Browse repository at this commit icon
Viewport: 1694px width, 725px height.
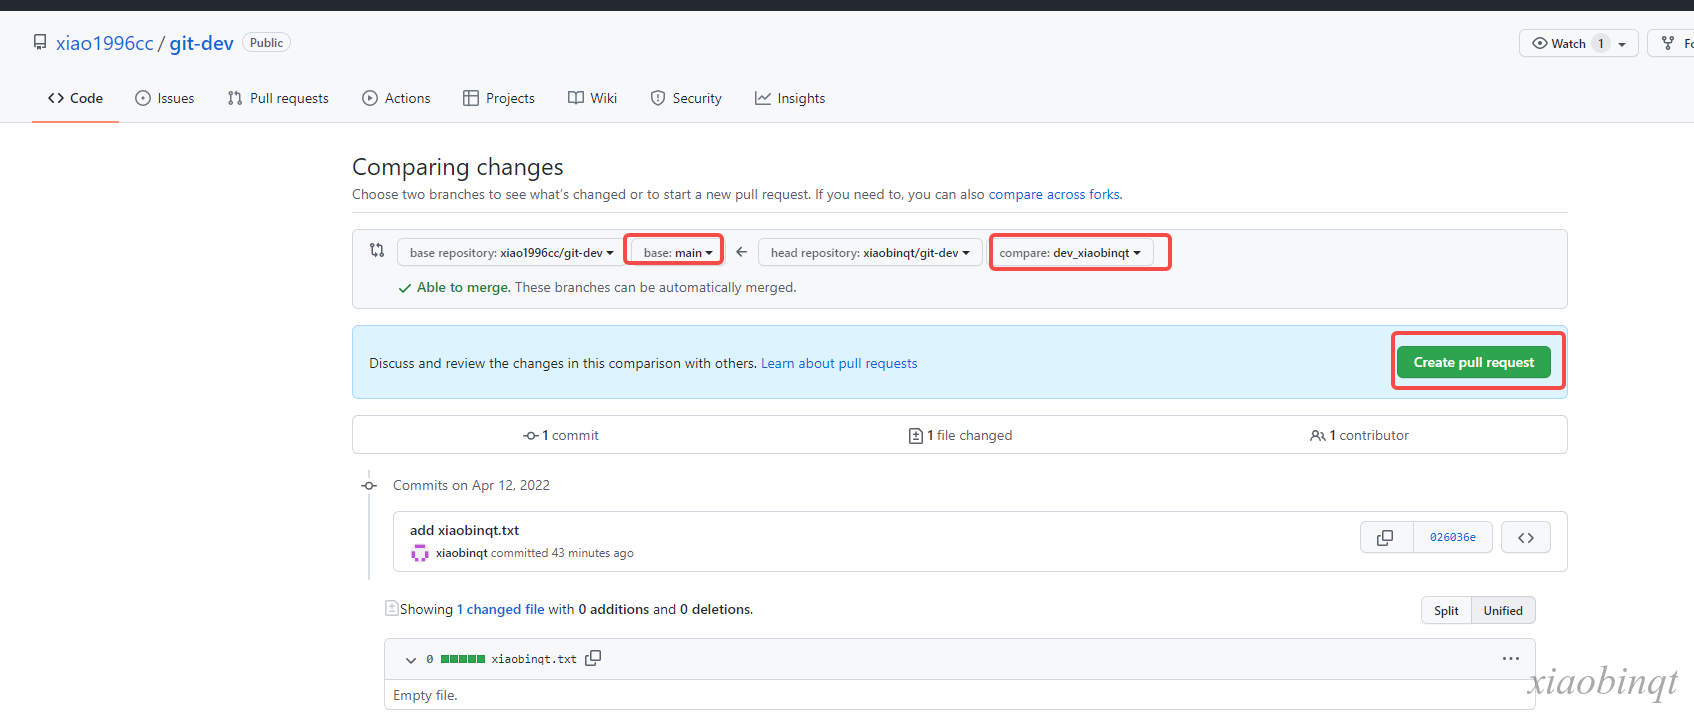pyautogui.click(x=1526, y=537)
